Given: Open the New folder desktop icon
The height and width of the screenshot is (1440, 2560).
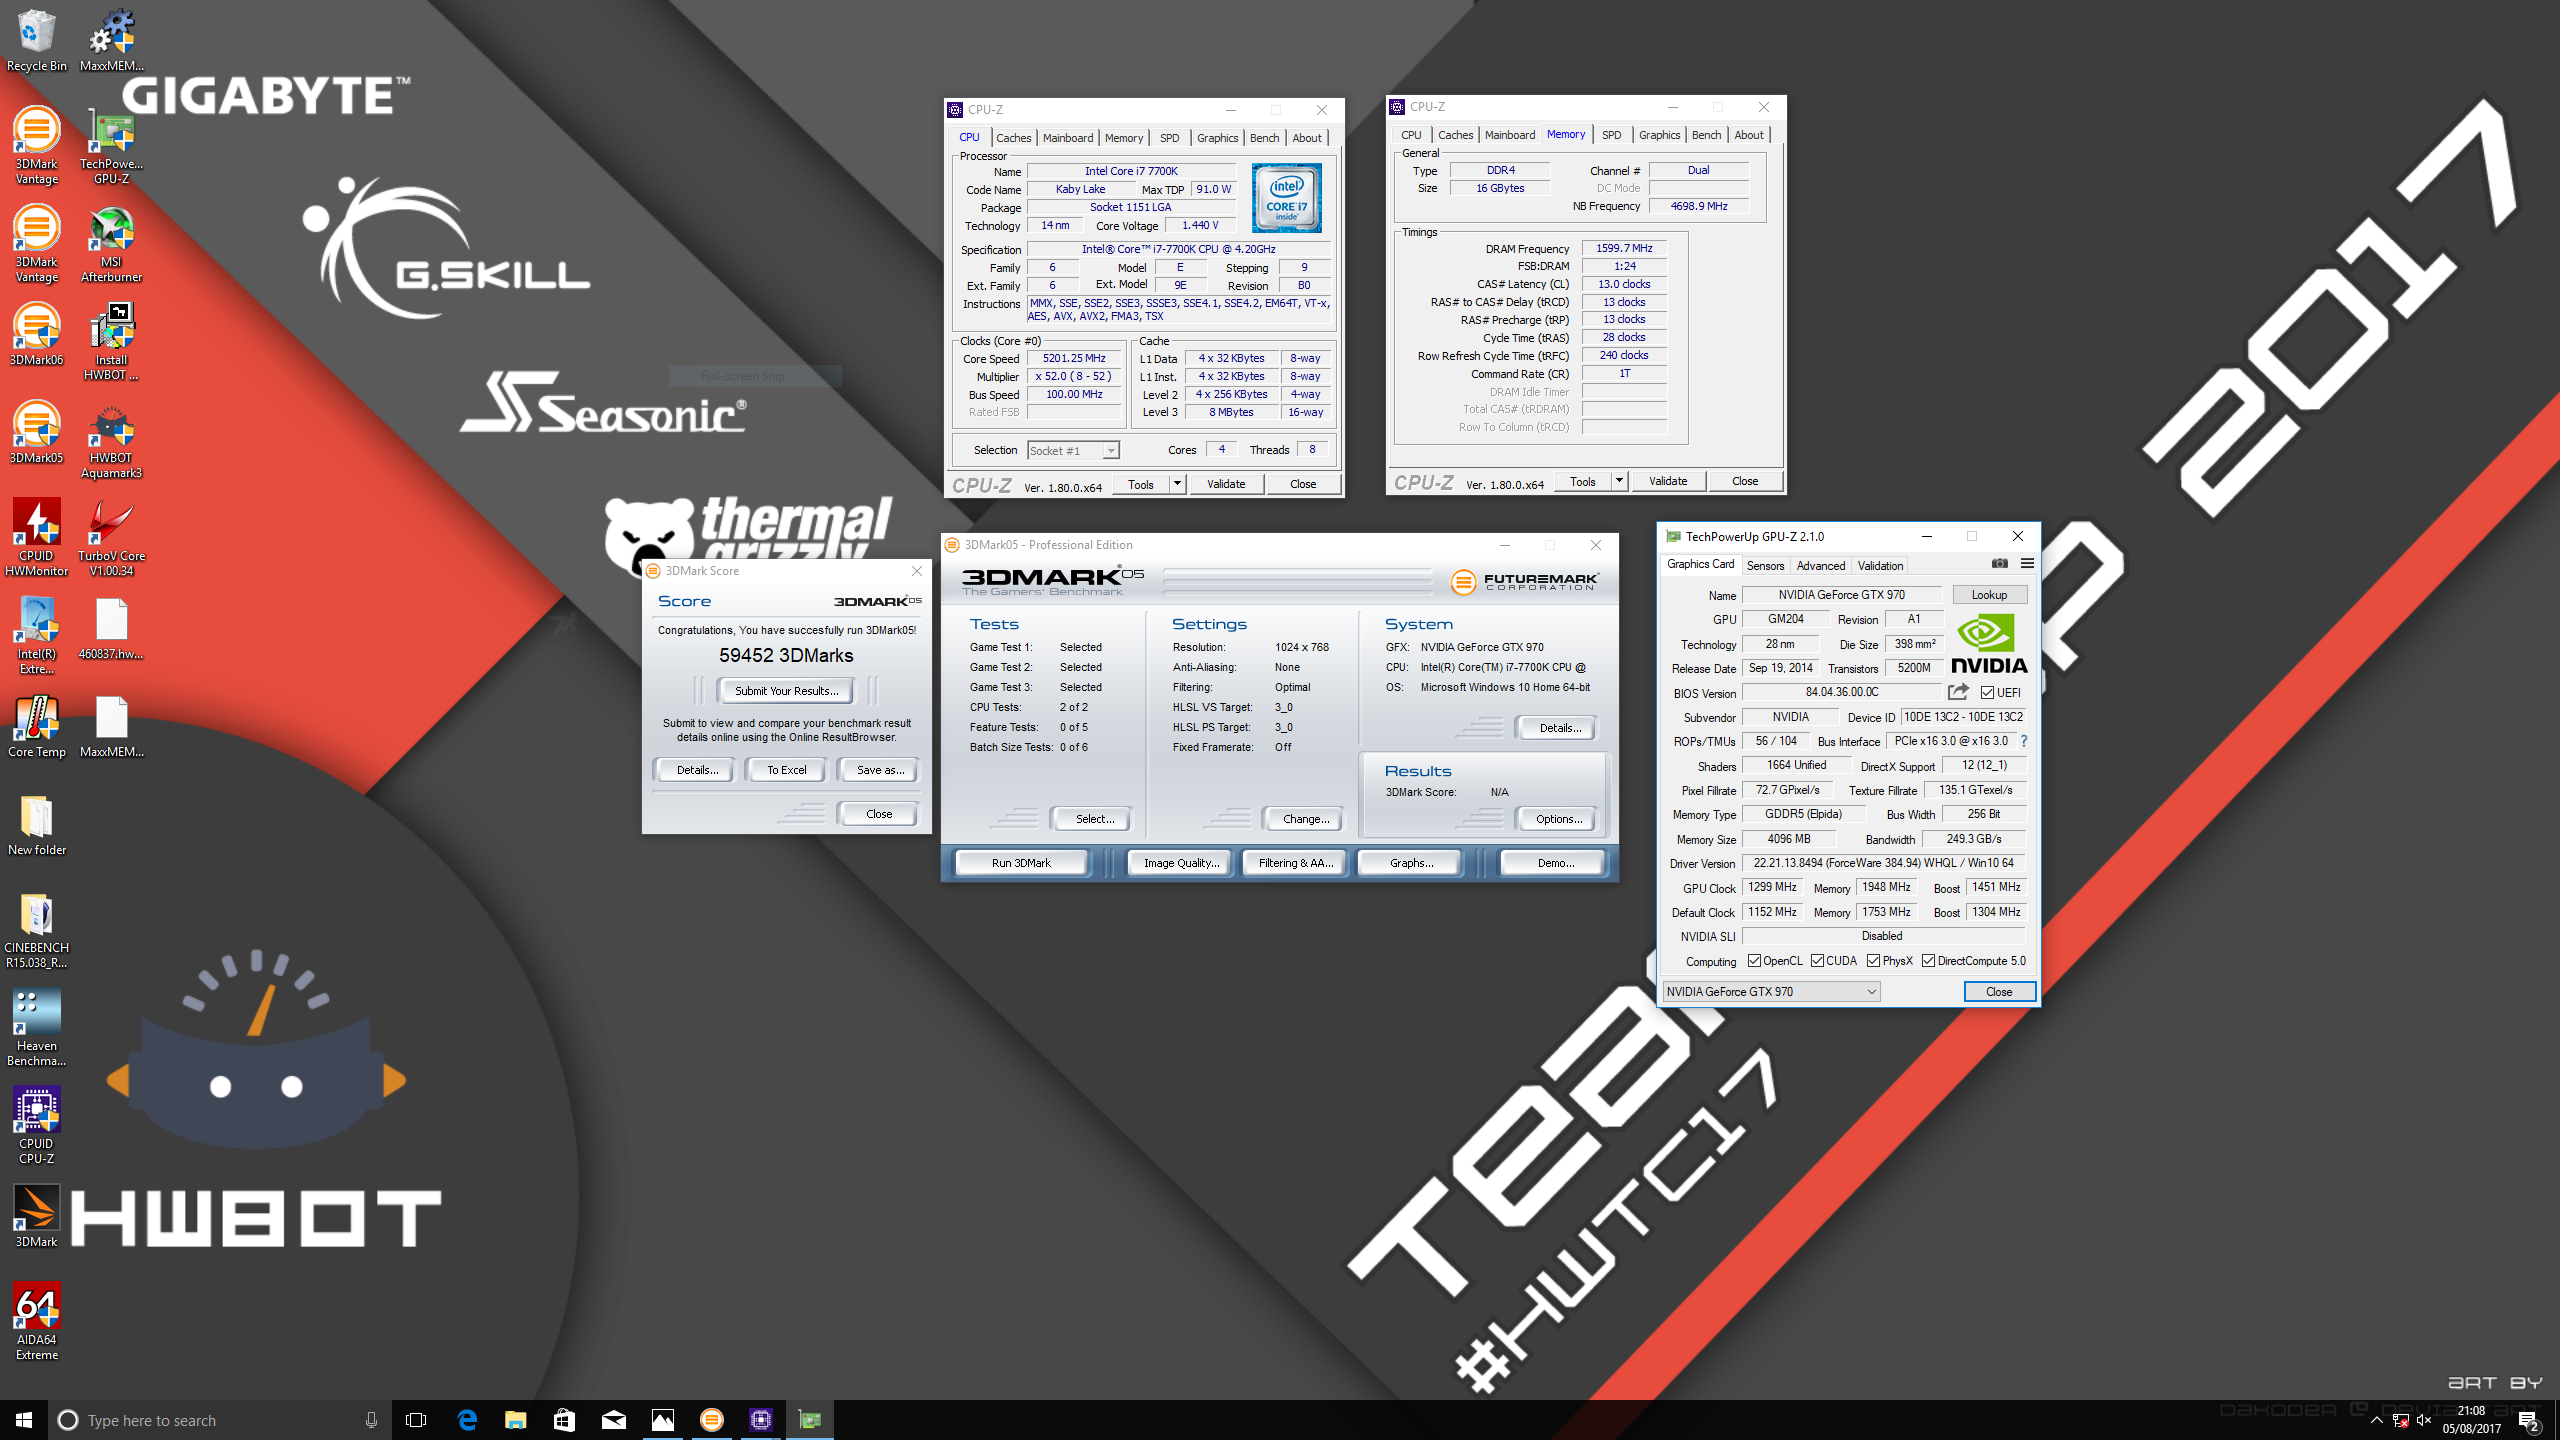Looking at the screenshot, I should [37, 825].
